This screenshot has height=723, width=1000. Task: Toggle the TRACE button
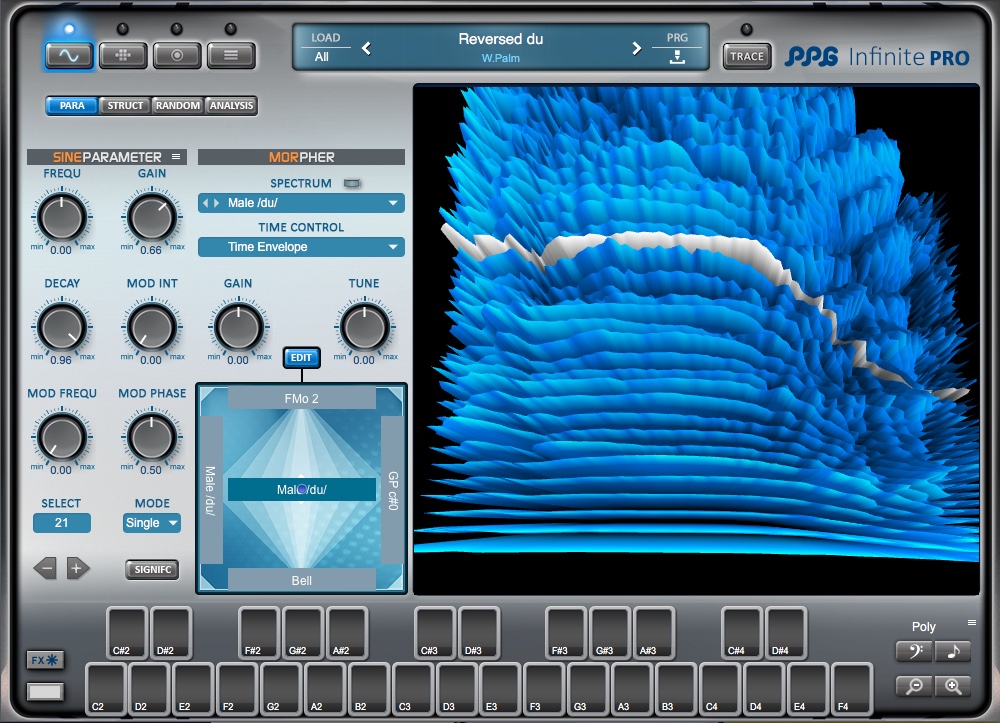(746, 56)
